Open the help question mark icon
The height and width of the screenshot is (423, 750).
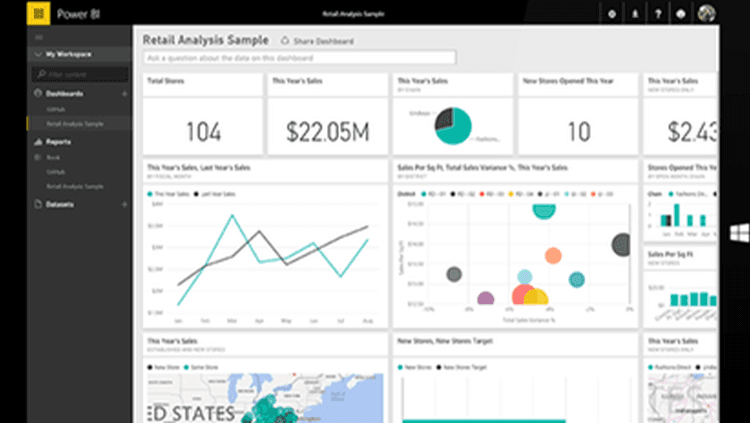click(658, 14)
